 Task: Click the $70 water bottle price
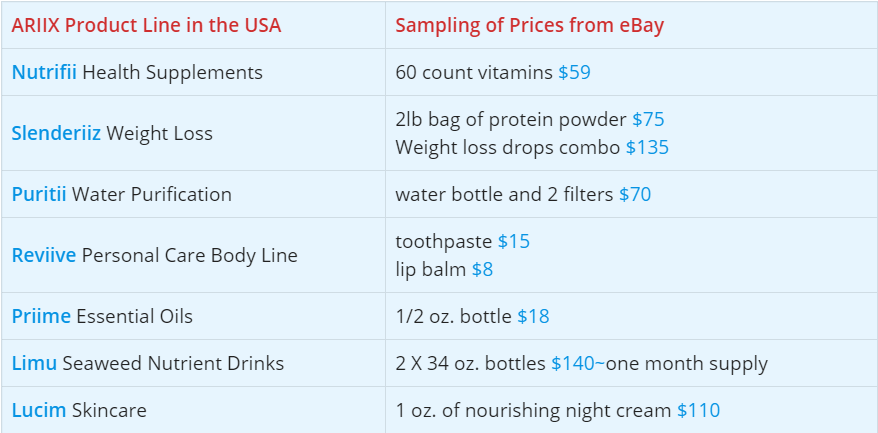click(635, 194)
